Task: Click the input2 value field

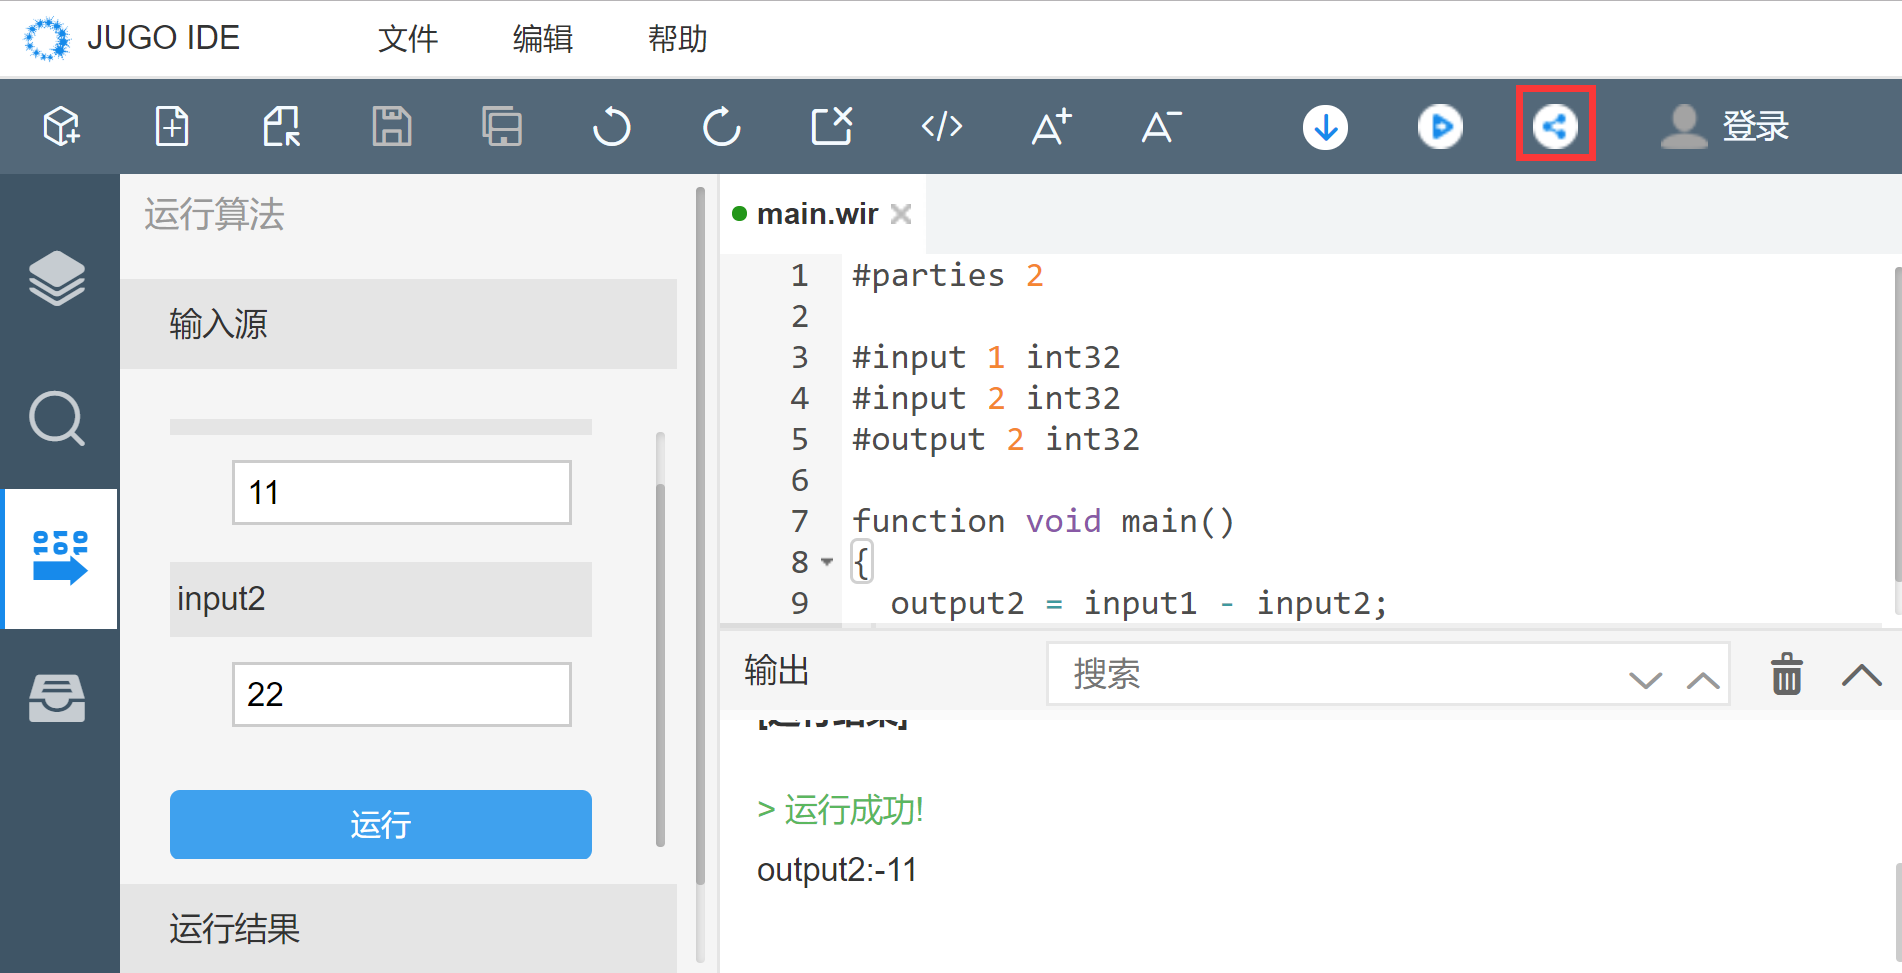Action: click(401, 694)
